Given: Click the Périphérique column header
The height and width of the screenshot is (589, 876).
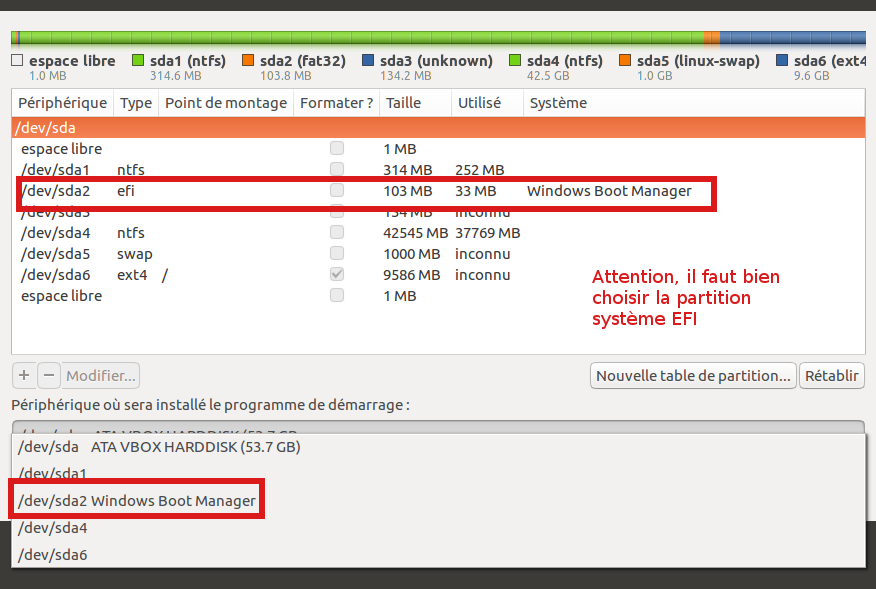Looking at the screenshot, I should [62, 103].
